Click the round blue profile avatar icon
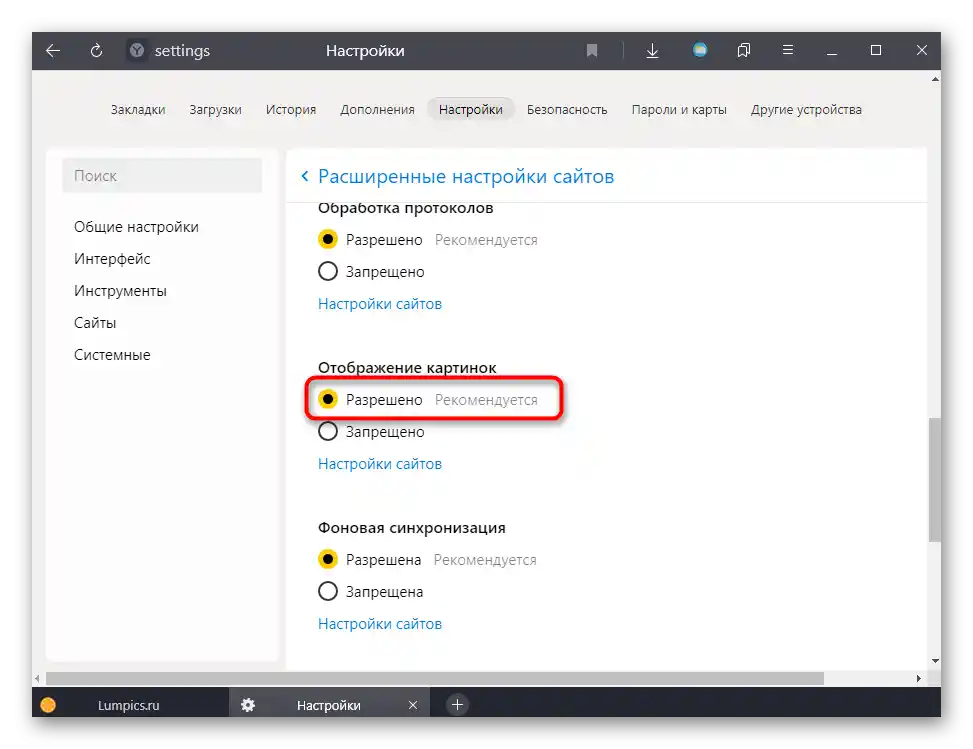The width and height of the screenshot is (973, 749). point(700,50)
